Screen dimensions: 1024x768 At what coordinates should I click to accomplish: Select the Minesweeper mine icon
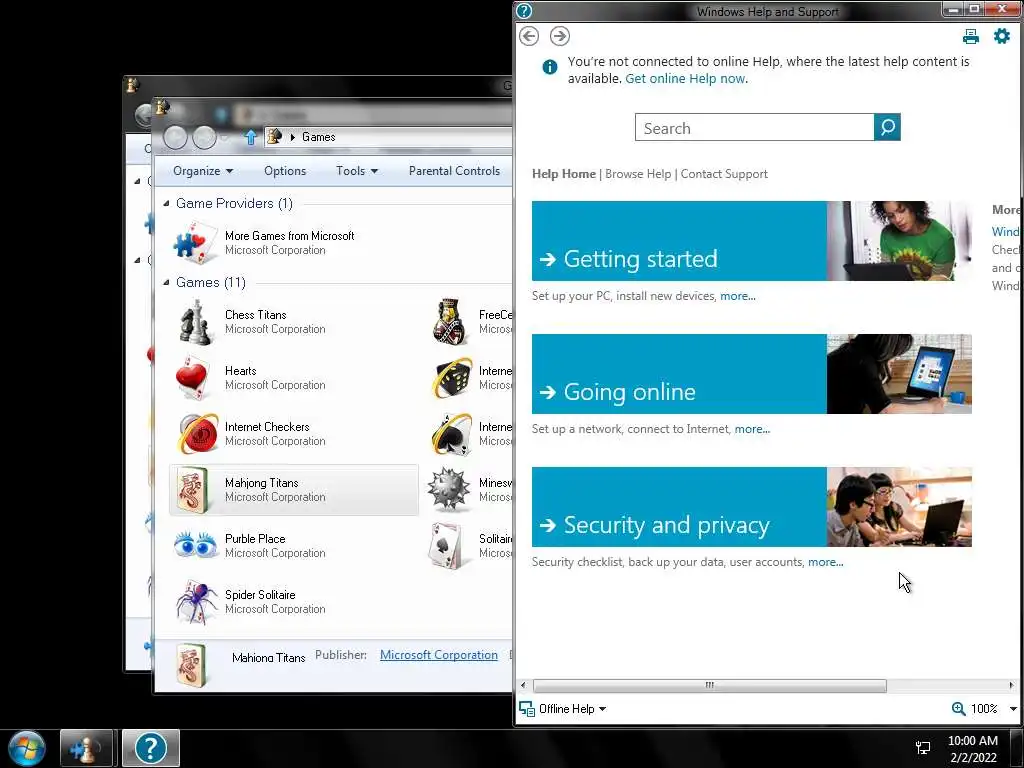click(x=449, y=489)
